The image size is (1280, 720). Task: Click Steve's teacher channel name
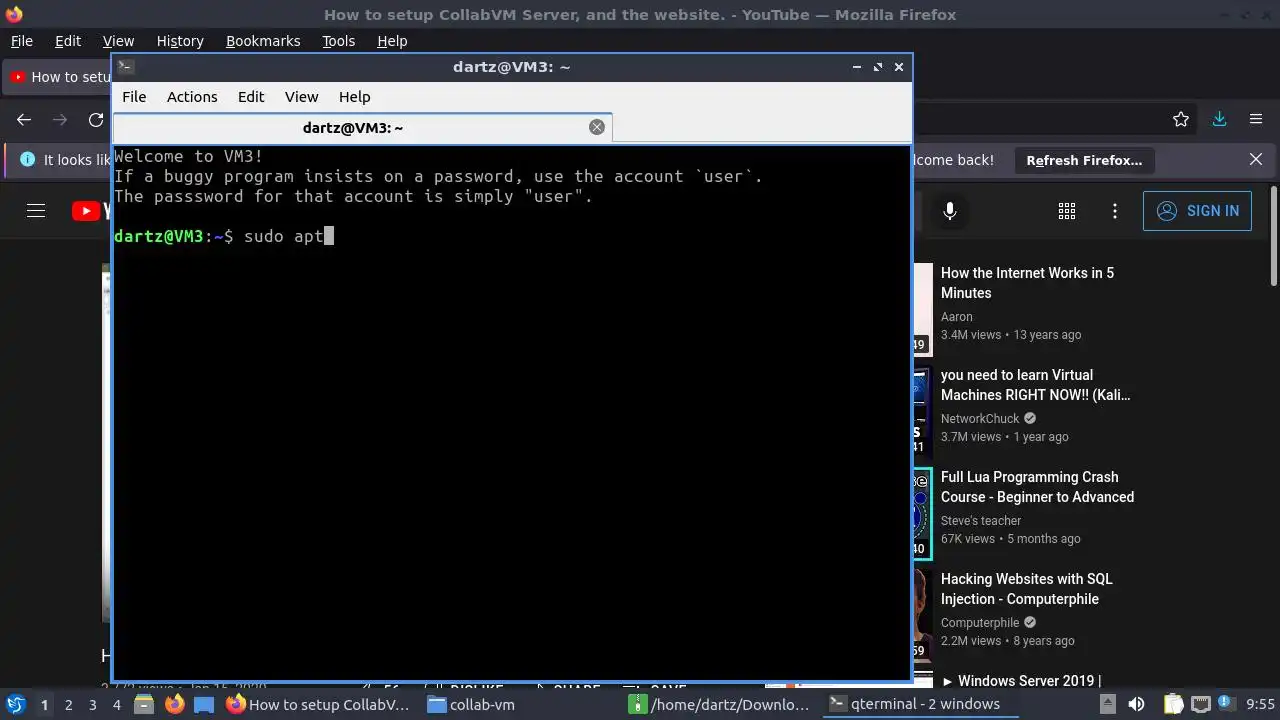pyautogui.click(x=981, y=521)
